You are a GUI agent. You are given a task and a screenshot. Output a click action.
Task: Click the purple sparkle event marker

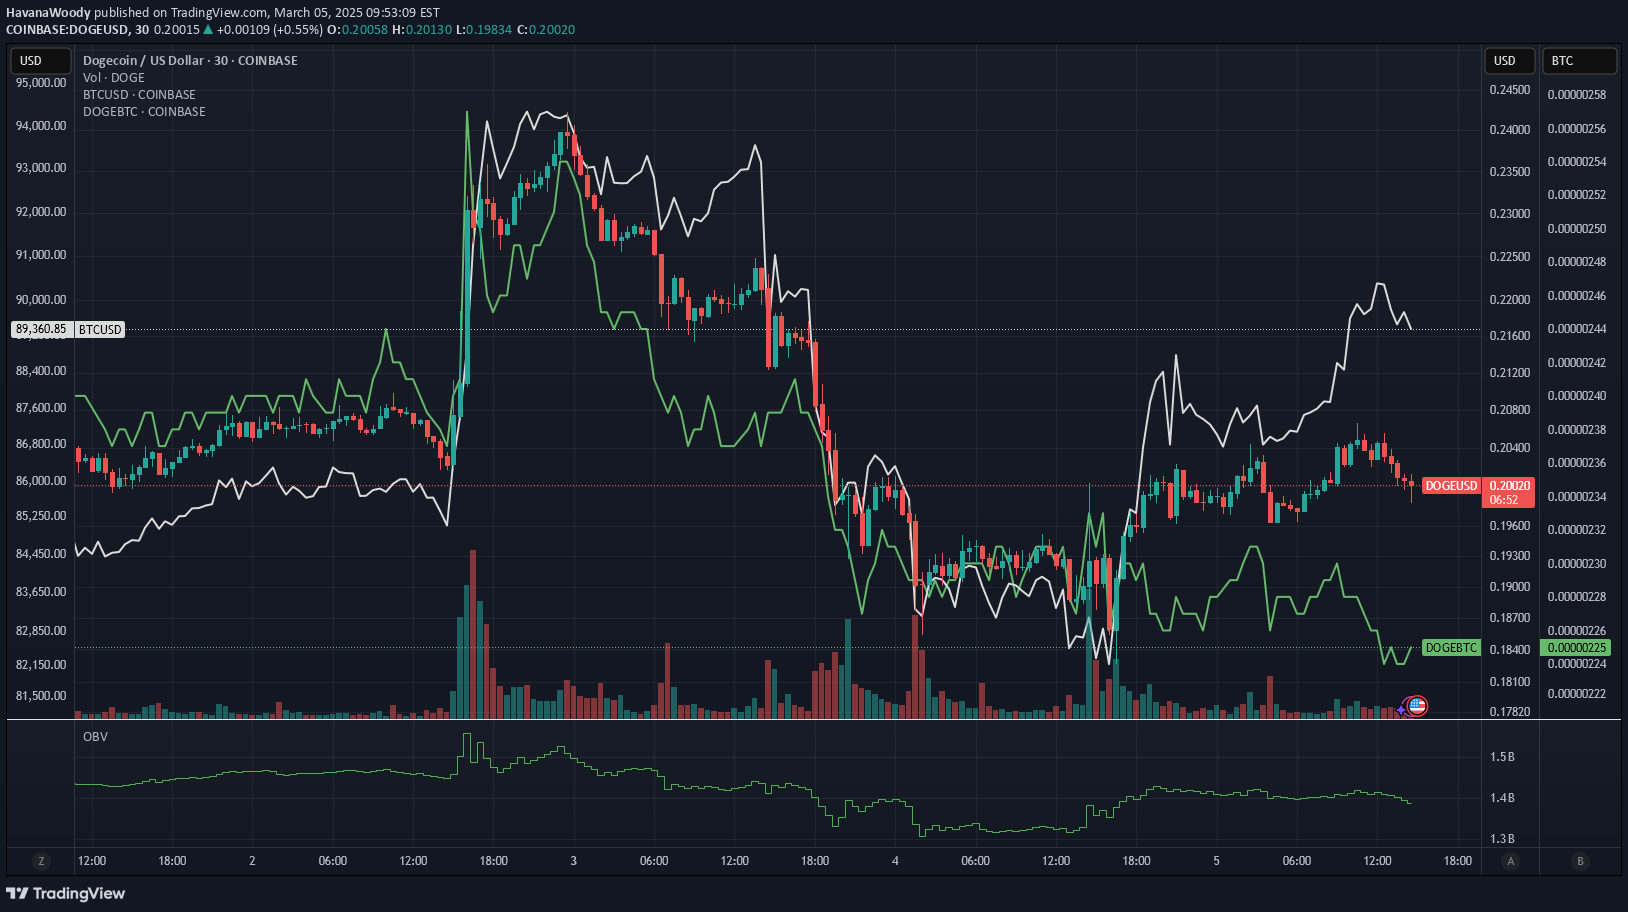coord(1403,709)
